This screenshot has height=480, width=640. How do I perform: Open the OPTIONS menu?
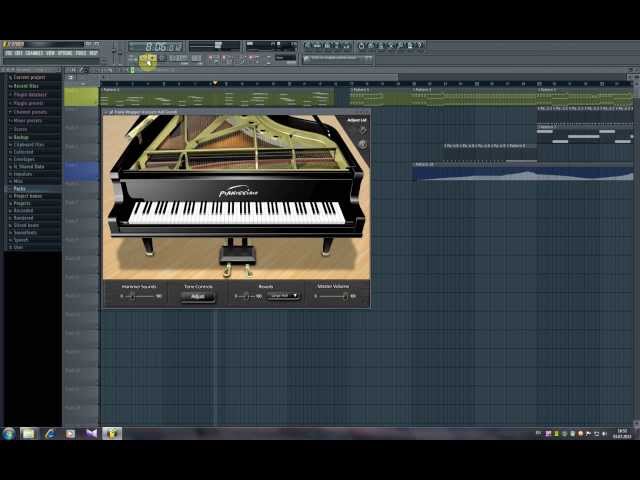[65, 53]
